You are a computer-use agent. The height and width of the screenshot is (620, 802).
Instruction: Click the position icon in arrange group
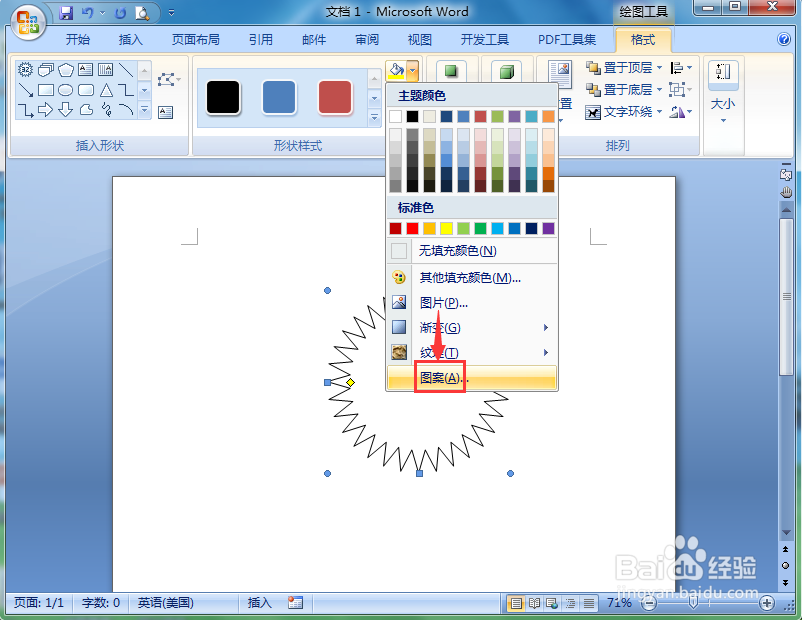561,73
